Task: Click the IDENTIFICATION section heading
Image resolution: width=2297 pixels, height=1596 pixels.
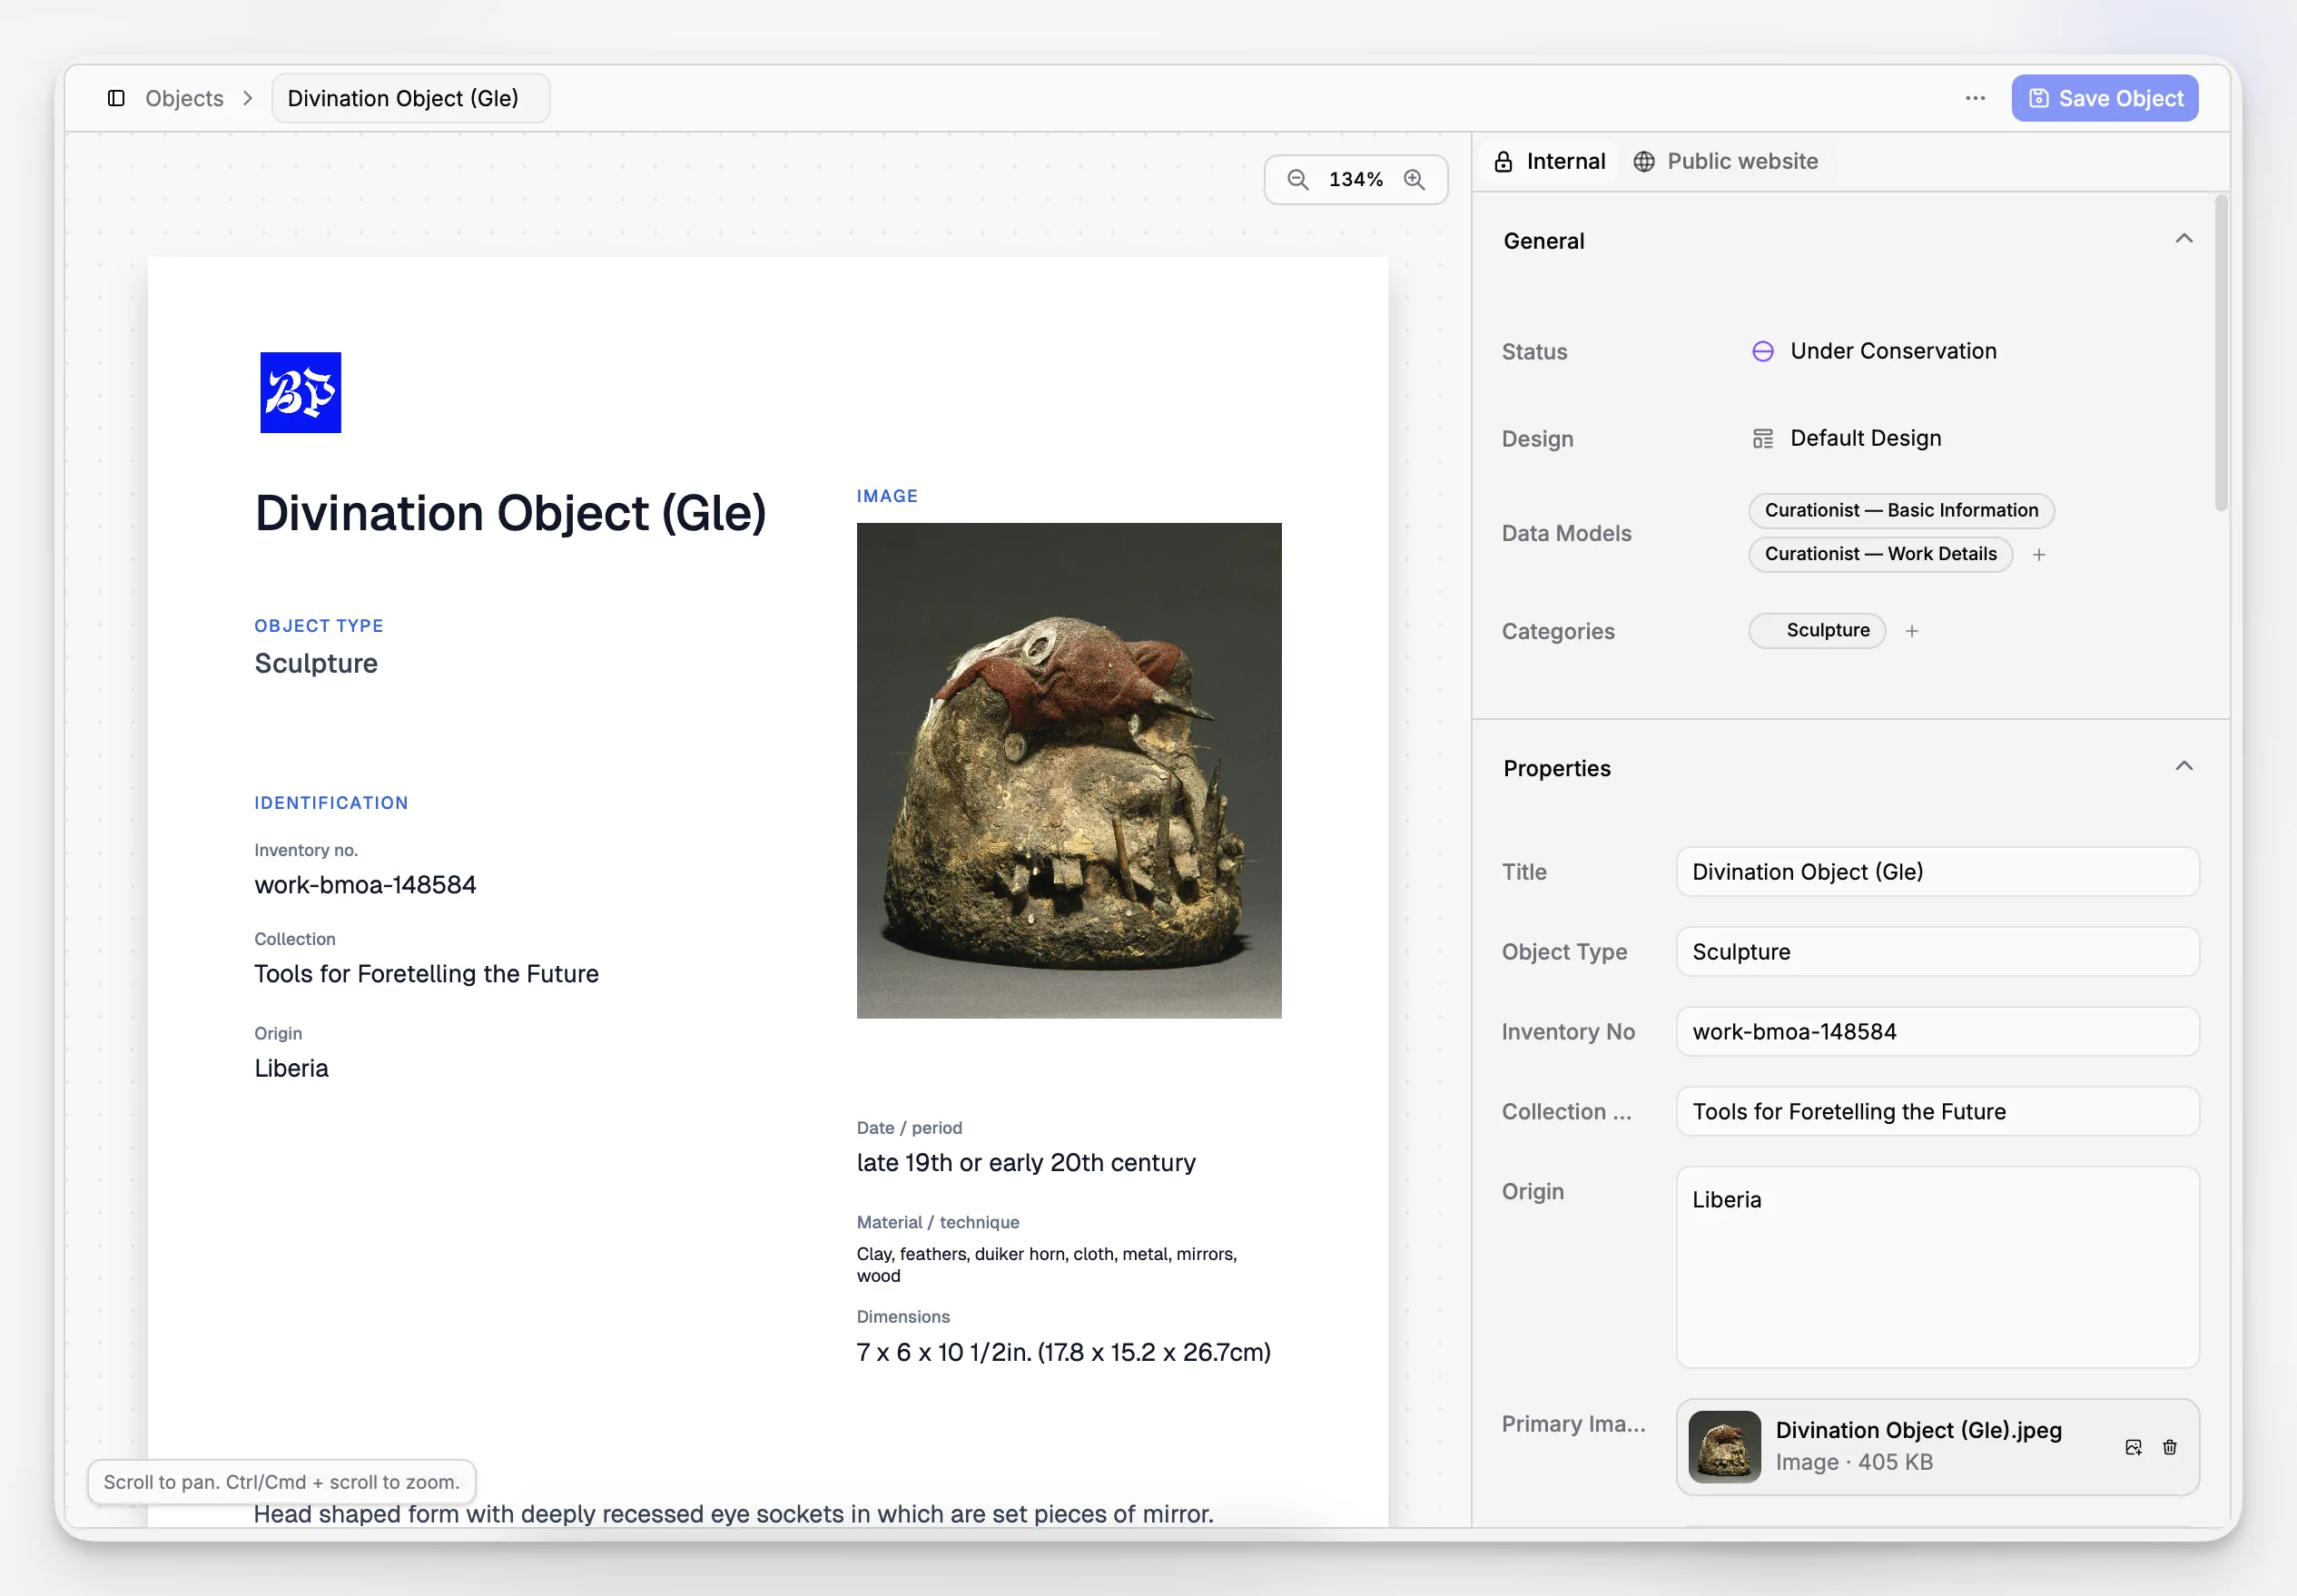Action: tap(331, 803)
